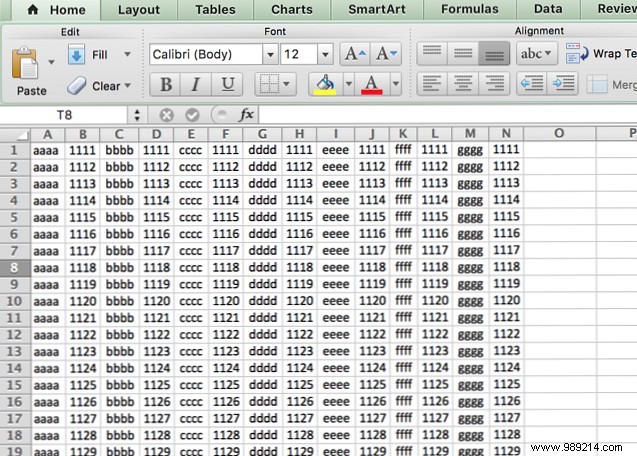Open the Fill dropdown arrow
The height and width of the screenshot is (456, 637).
(127, 54)
